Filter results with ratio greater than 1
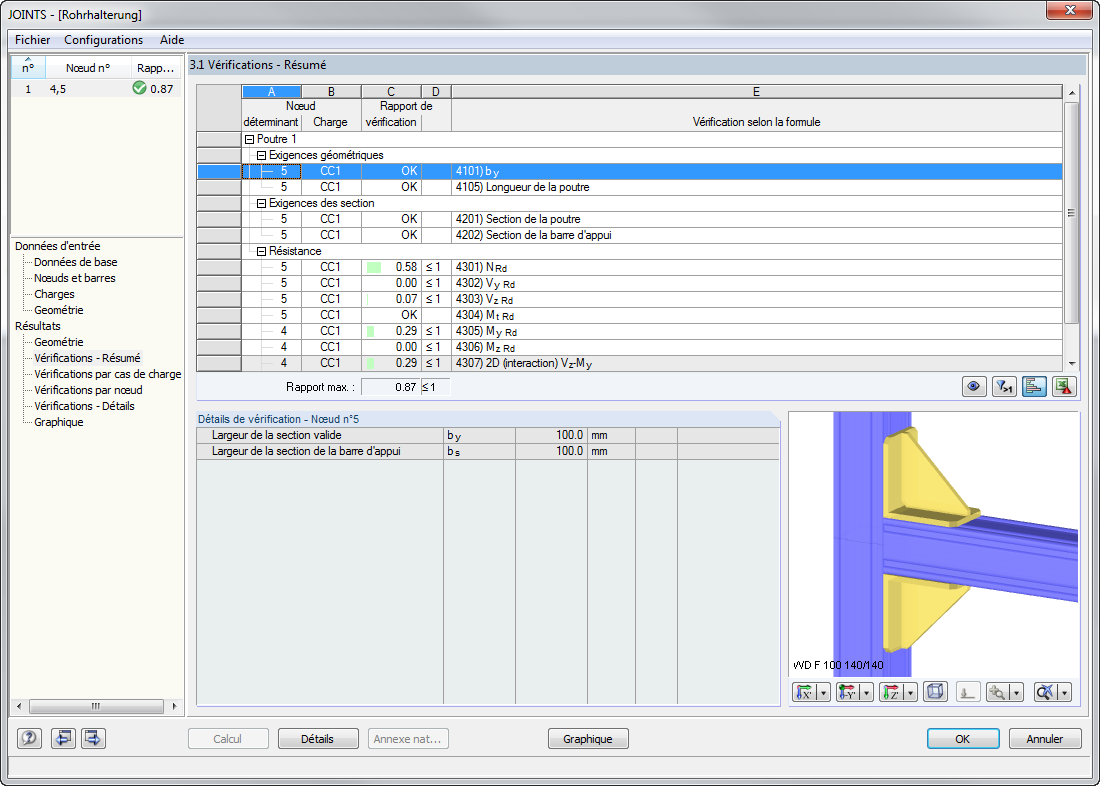Viewport: 1100px width, 786px height. point(1005,387)
